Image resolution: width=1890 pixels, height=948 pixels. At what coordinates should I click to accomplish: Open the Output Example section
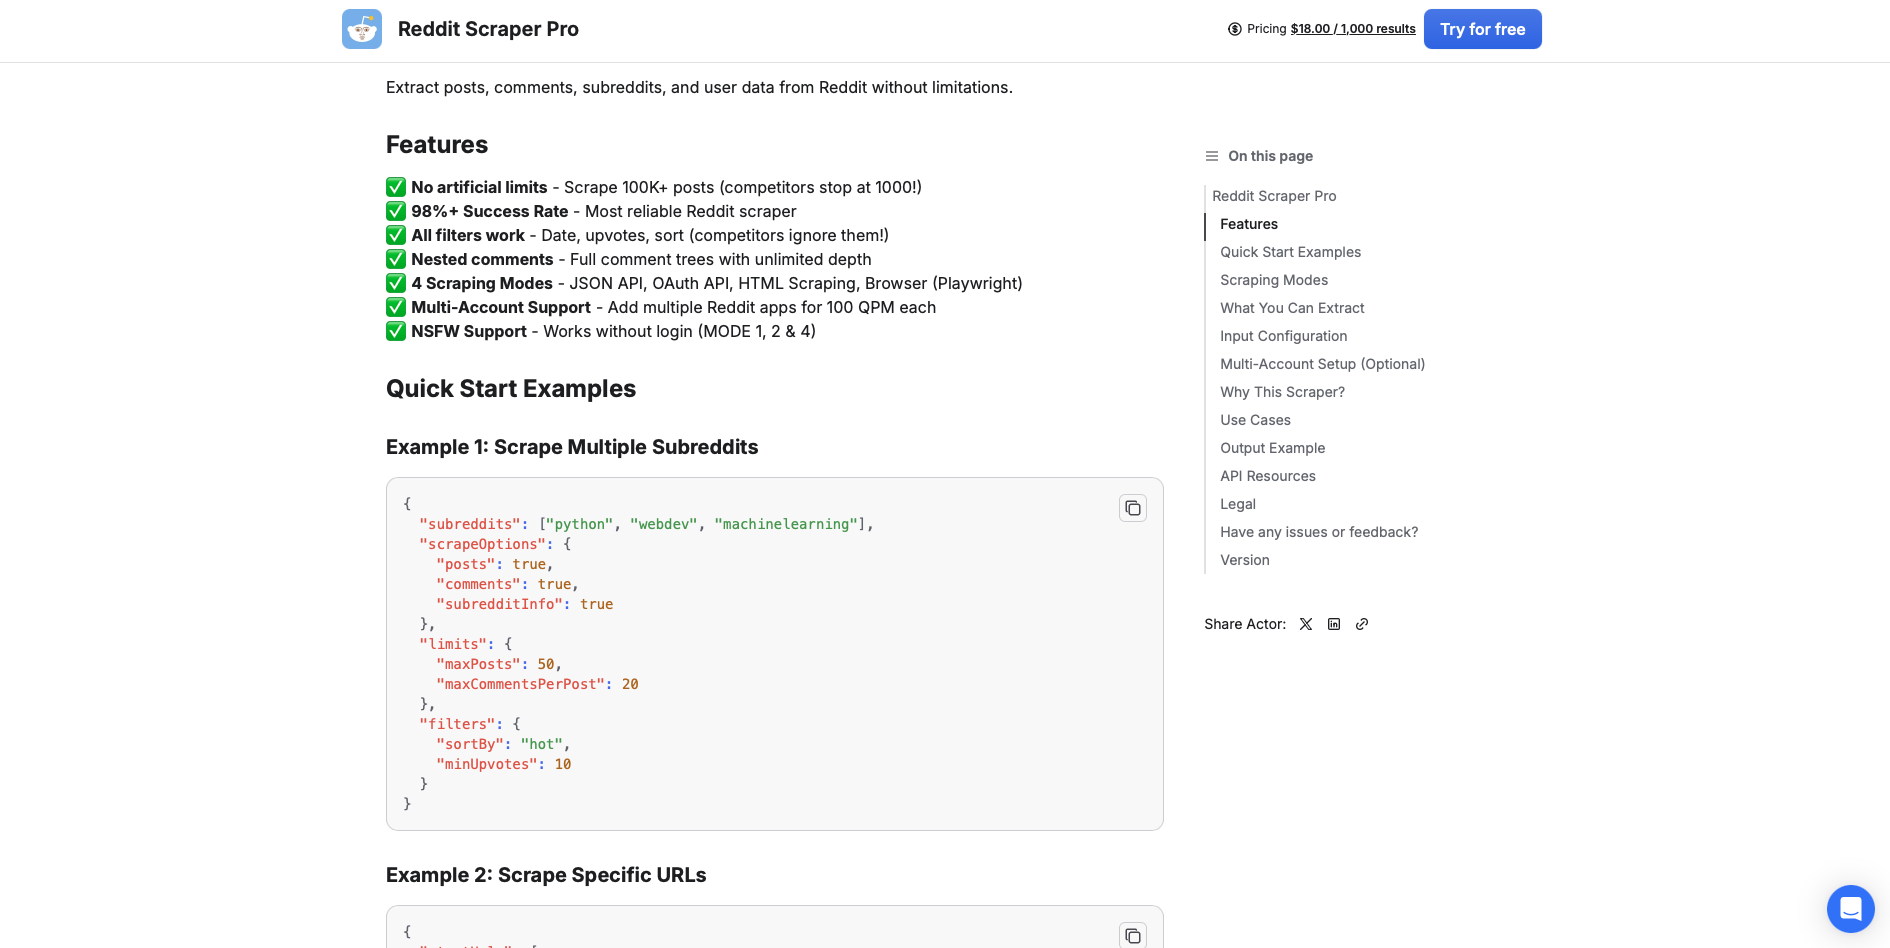point(1272,448)
